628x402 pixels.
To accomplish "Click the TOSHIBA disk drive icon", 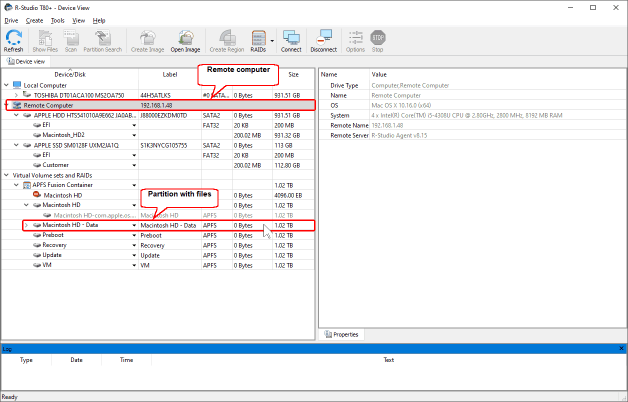I will pyautogui.click(x=27, y=95).
